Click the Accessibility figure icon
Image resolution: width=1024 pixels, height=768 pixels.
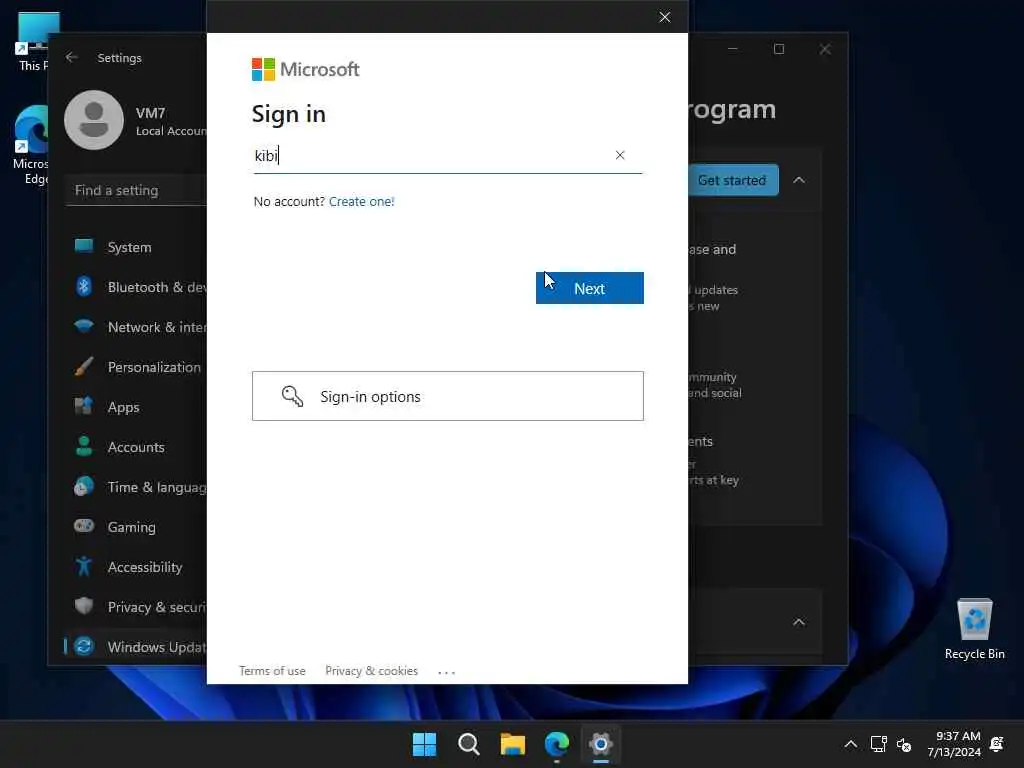tap(84, 566)
